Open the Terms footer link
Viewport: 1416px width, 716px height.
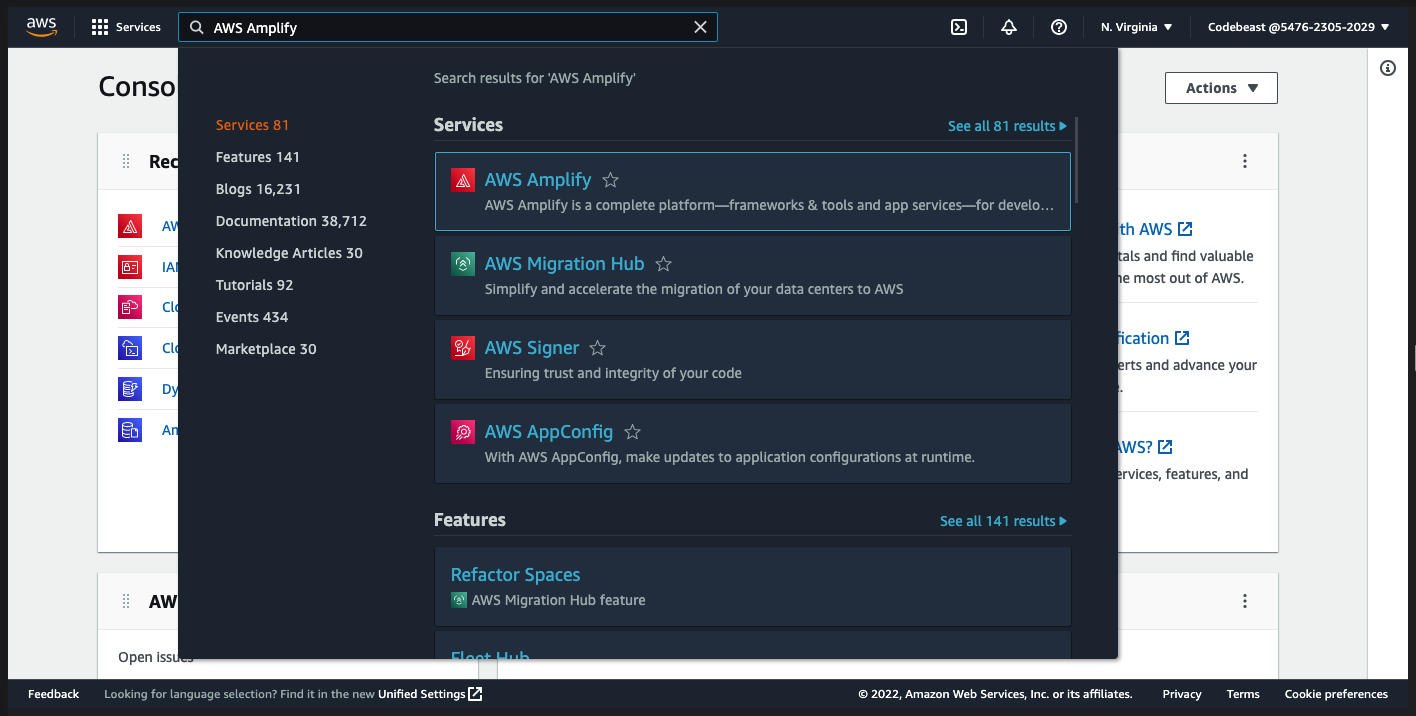[1243, 694]
